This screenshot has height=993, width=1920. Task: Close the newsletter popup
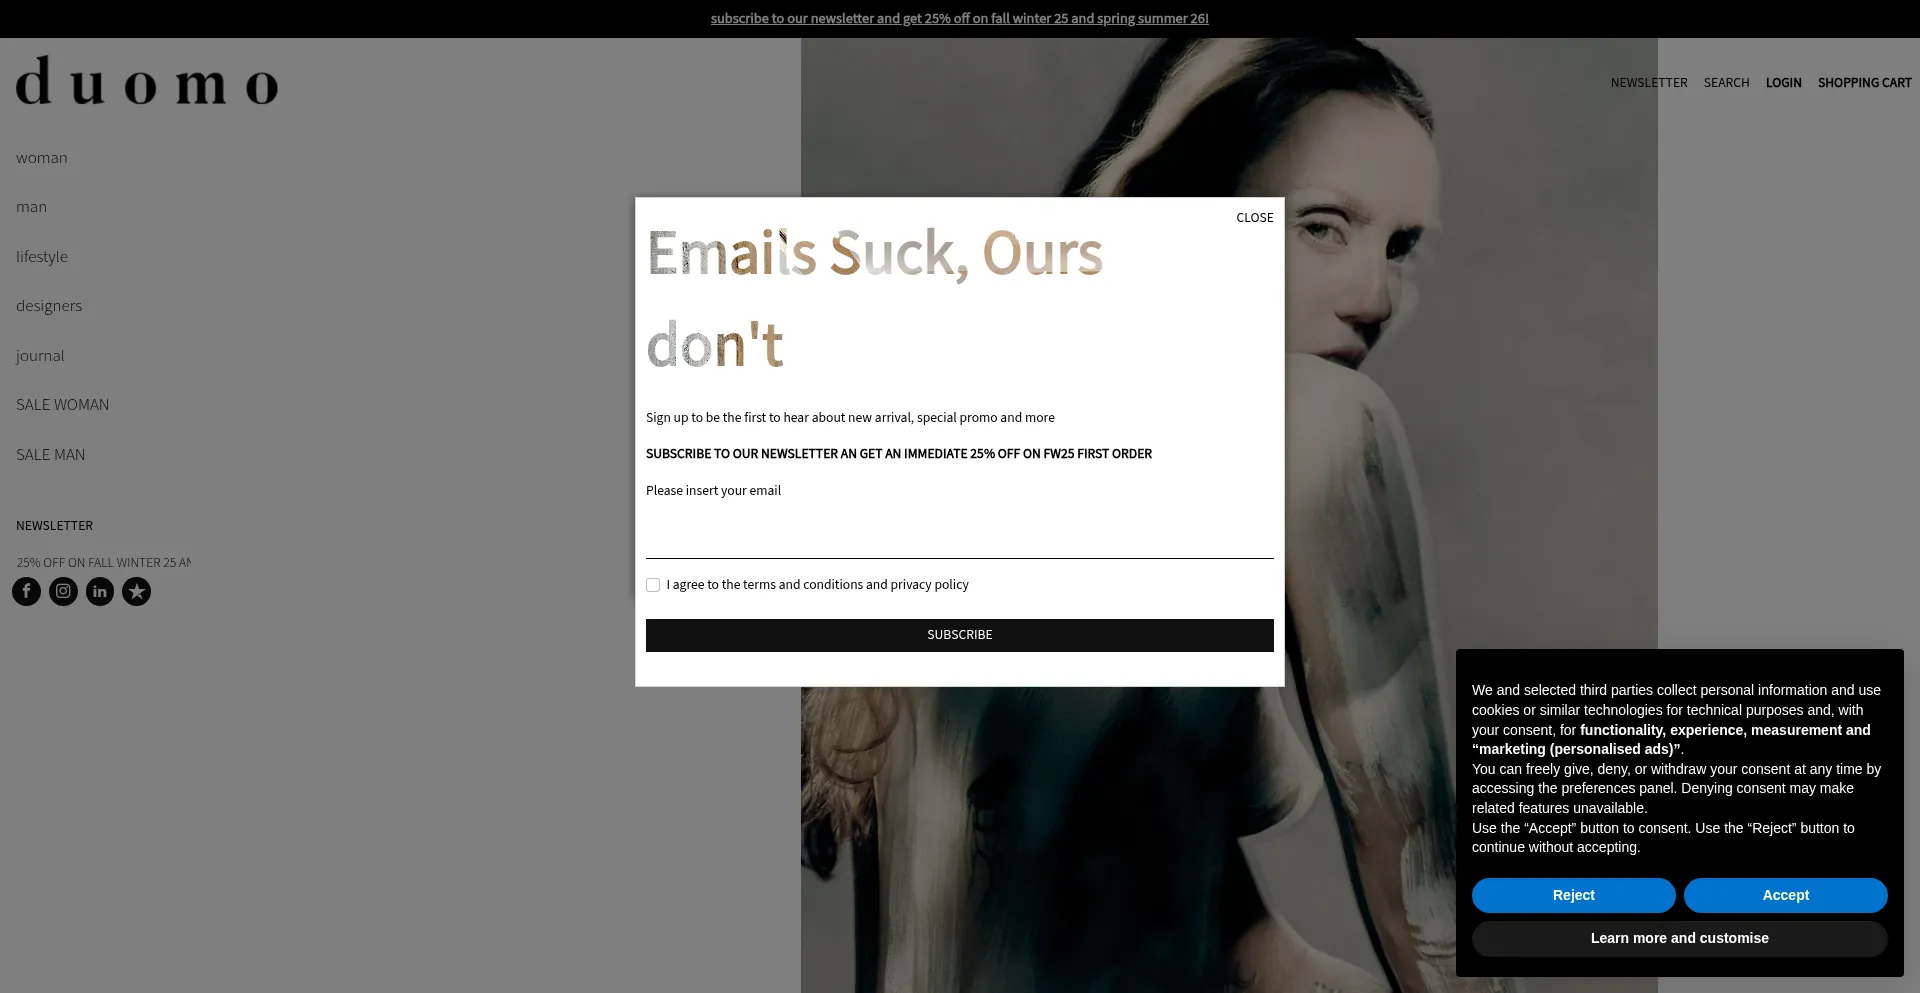click(1254, 218)
